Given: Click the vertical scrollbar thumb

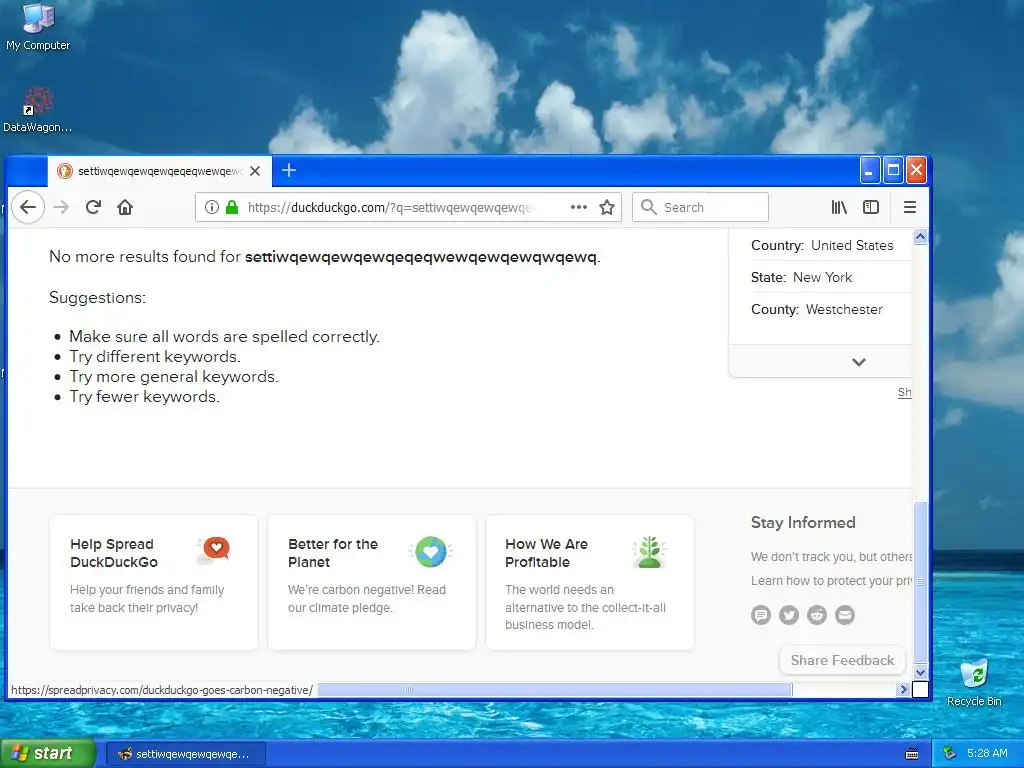Looking at the screenshot, I should (x=920, y=581).
